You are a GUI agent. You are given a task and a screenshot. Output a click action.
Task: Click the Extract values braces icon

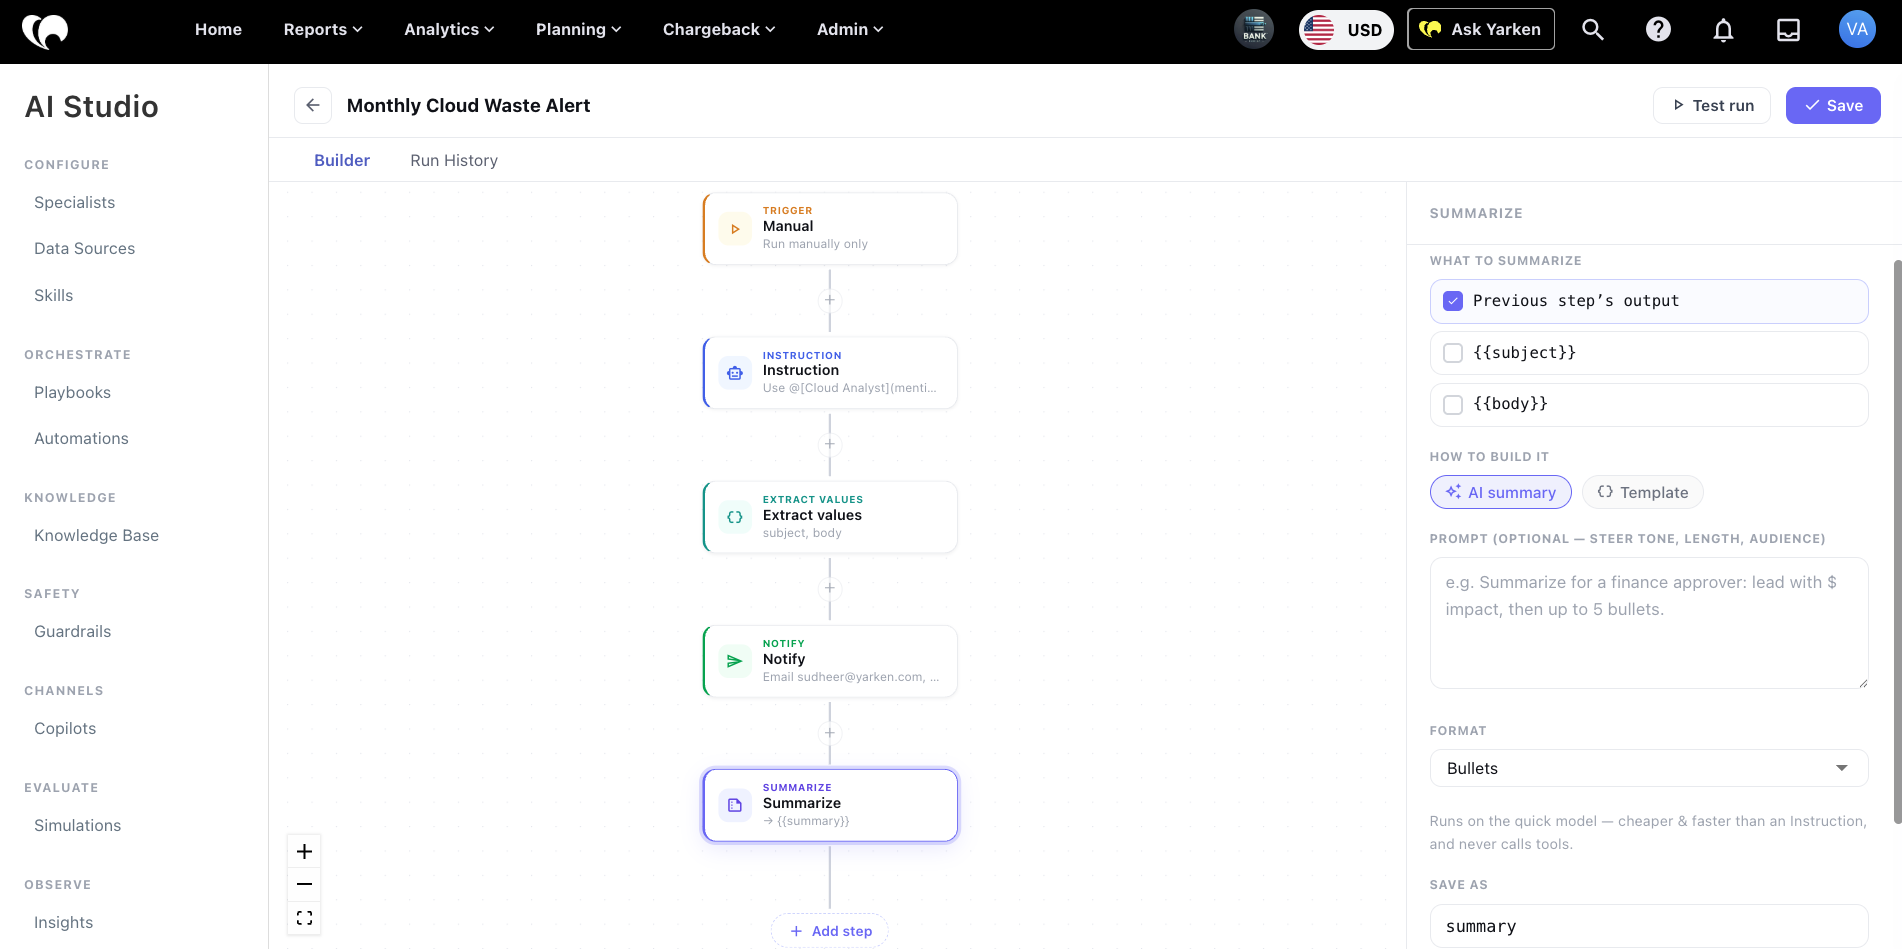tap(735, 517)
